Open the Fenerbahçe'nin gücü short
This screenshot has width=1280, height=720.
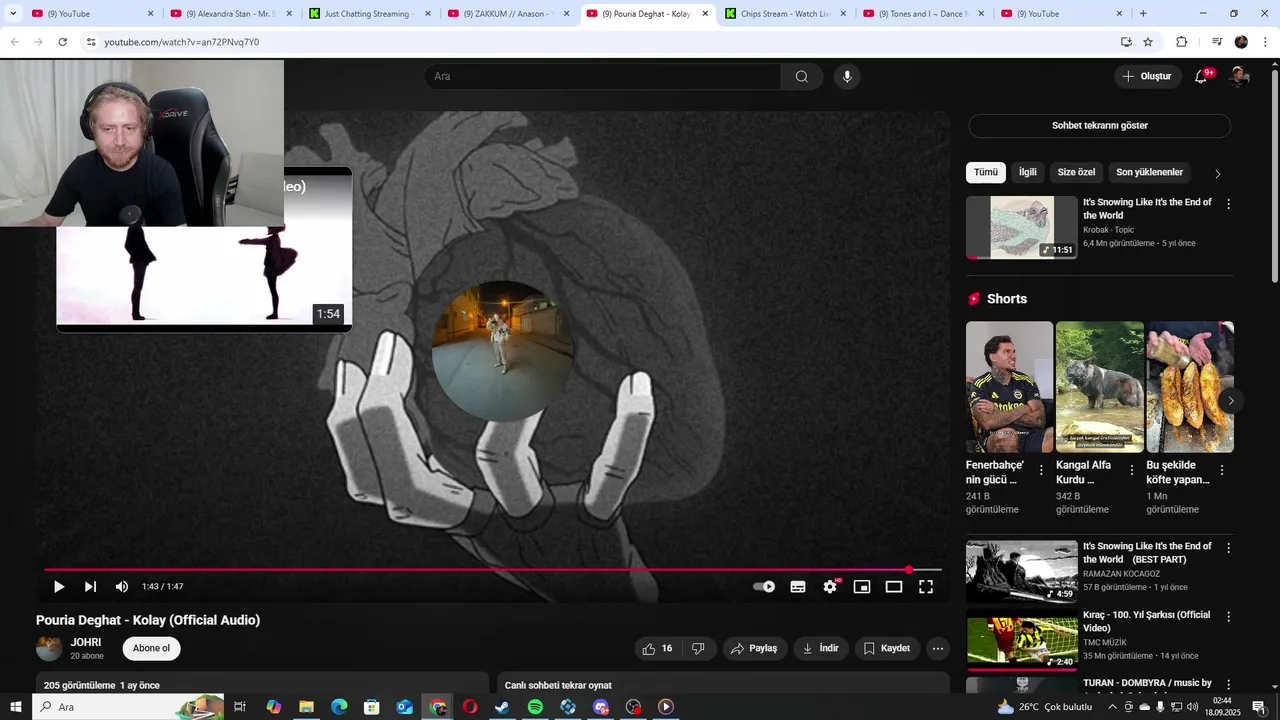click(1009, 387)
